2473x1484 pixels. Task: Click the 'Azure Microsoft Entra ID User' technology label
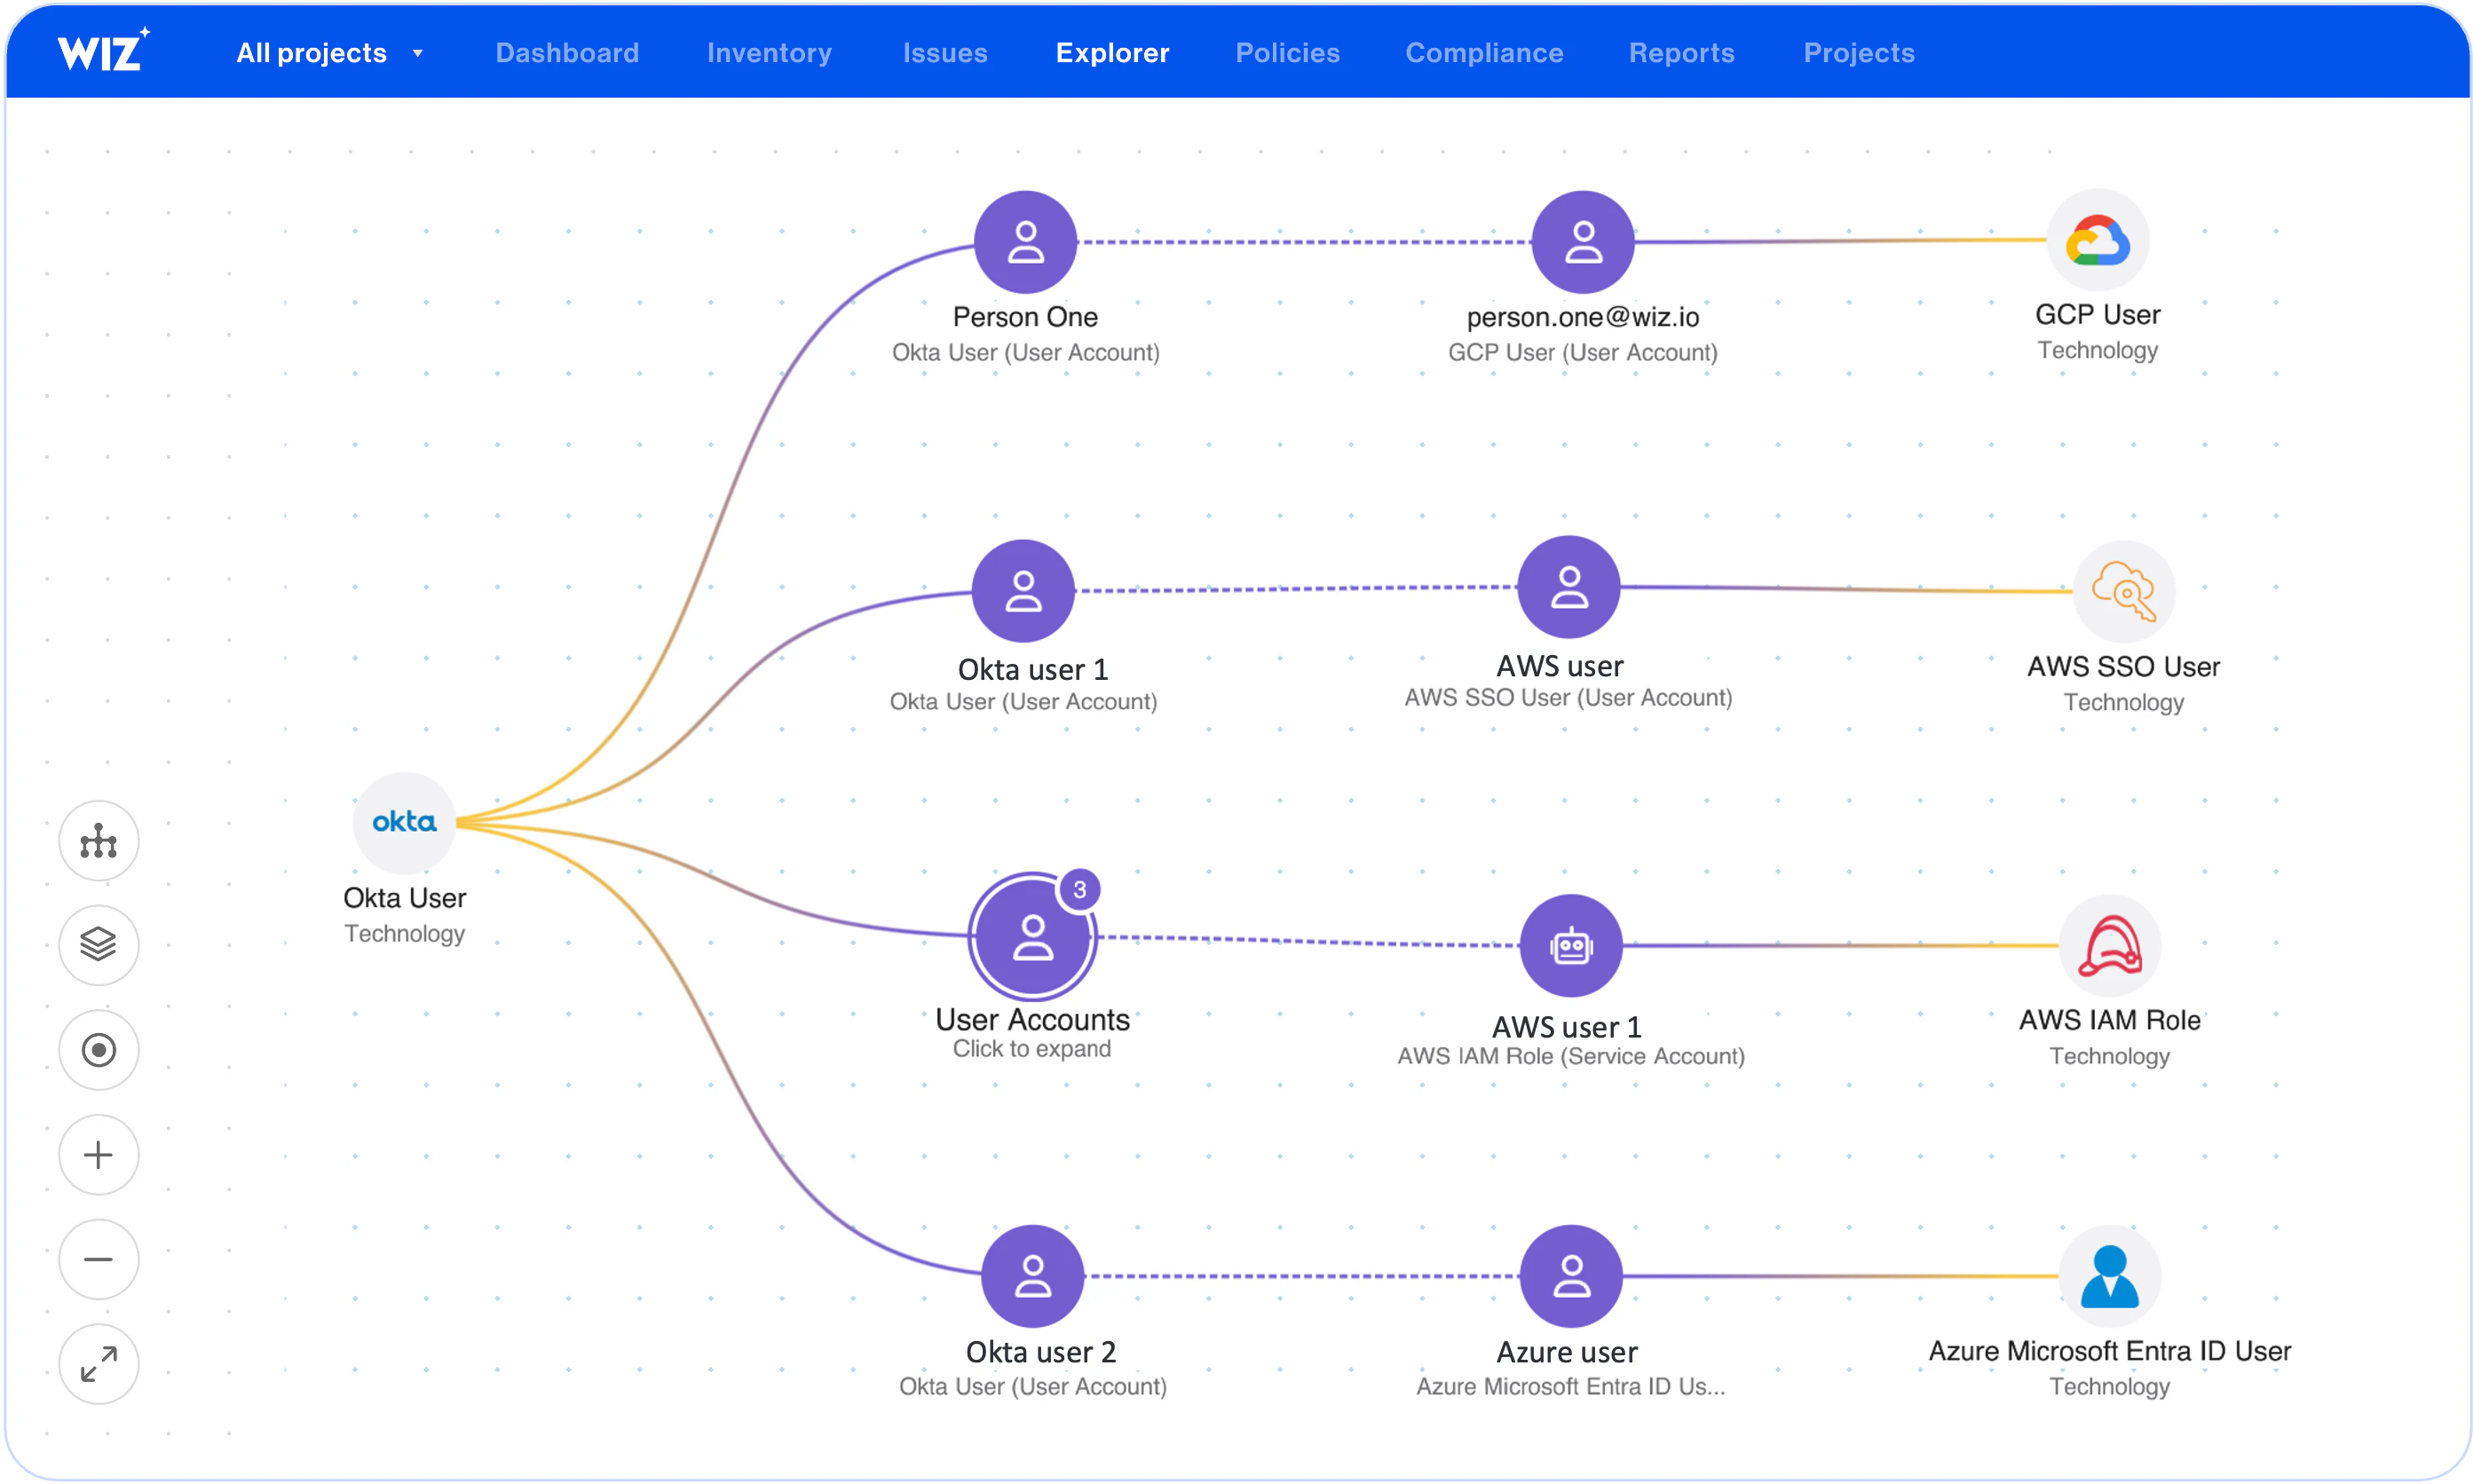pyautogui.click(x=2109, y=1351)
